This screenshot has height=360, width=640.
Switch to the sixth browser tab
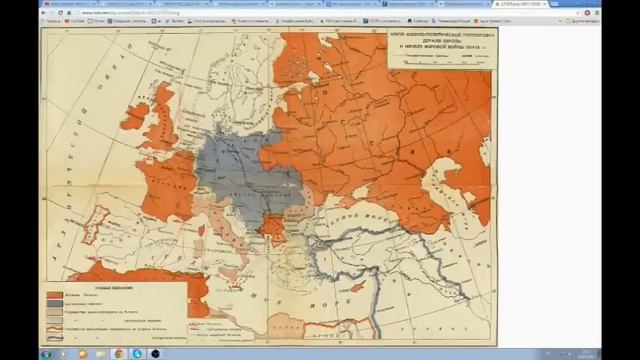pos(351,4)
